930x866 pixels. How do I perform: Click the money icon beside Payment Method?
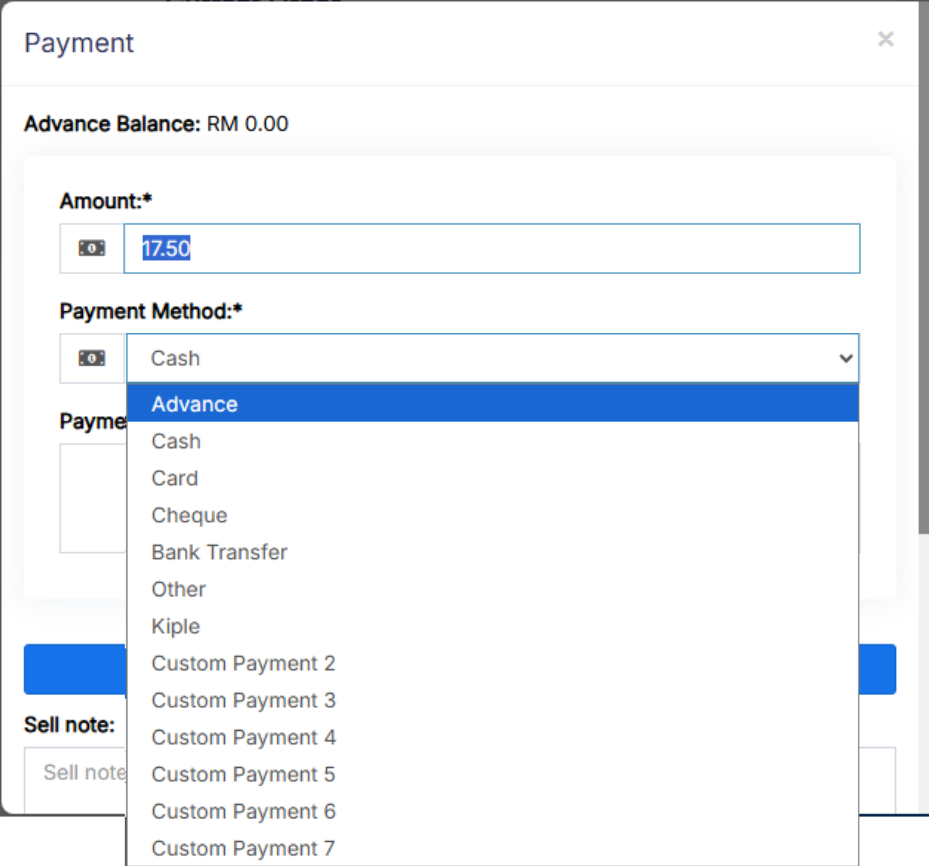click(x=92, y=358)
